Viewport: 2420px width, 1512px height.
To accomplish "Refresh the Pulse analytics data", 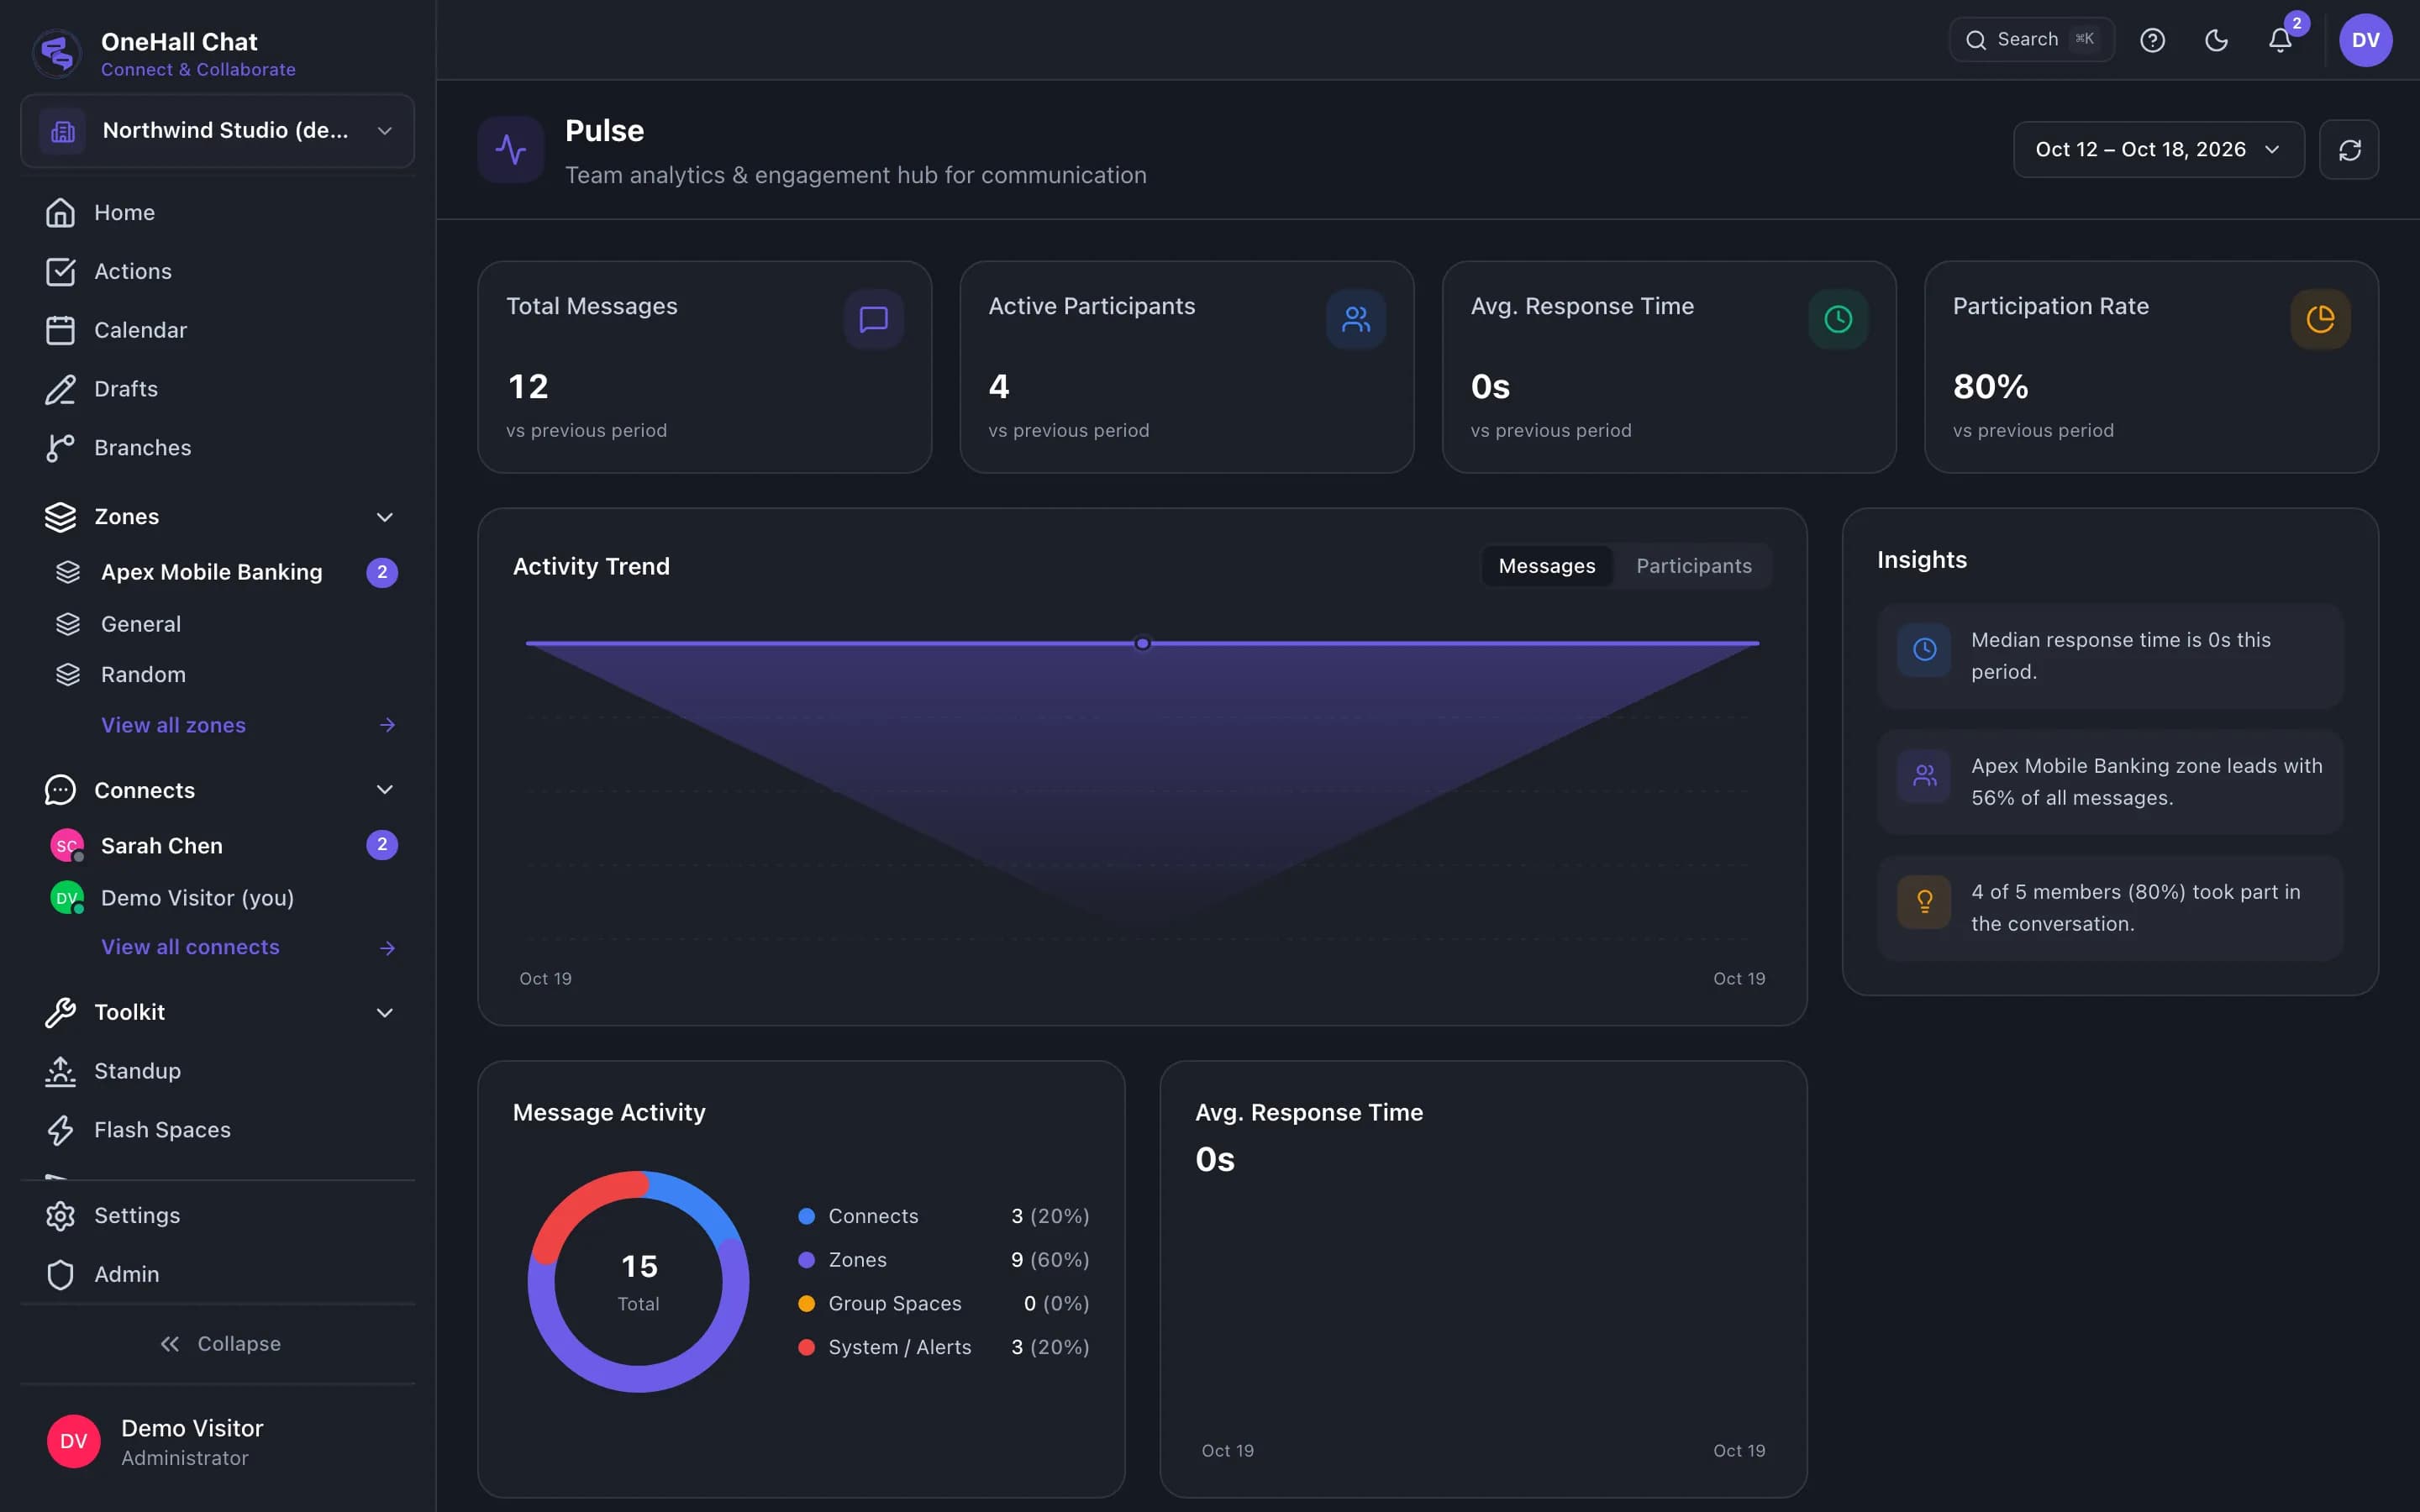I will pos(2349,150).
